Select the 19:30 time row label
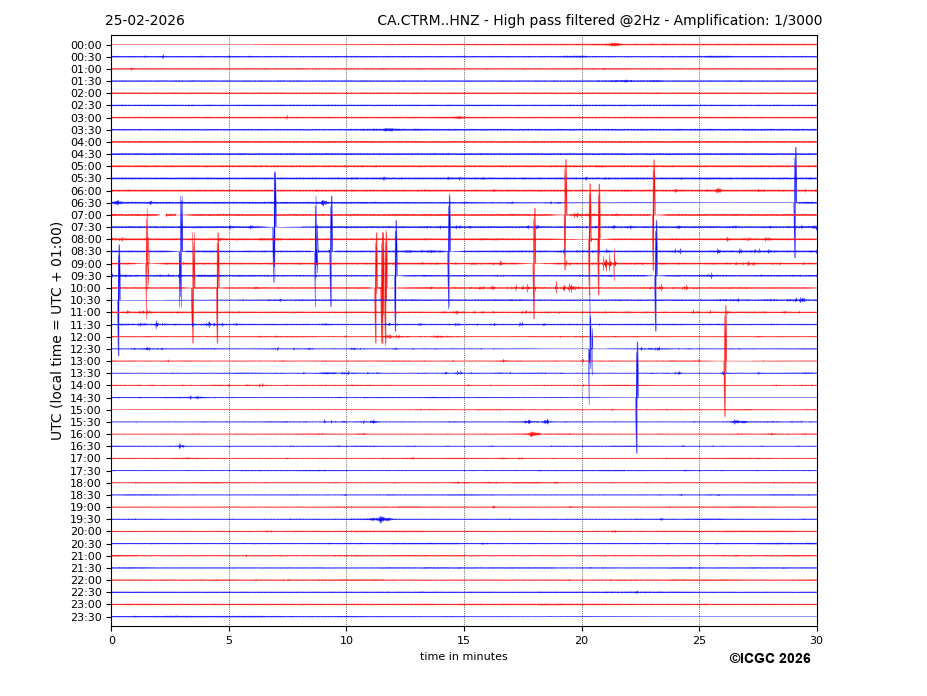This screenshot has width=927, height=696. (86, 520)
